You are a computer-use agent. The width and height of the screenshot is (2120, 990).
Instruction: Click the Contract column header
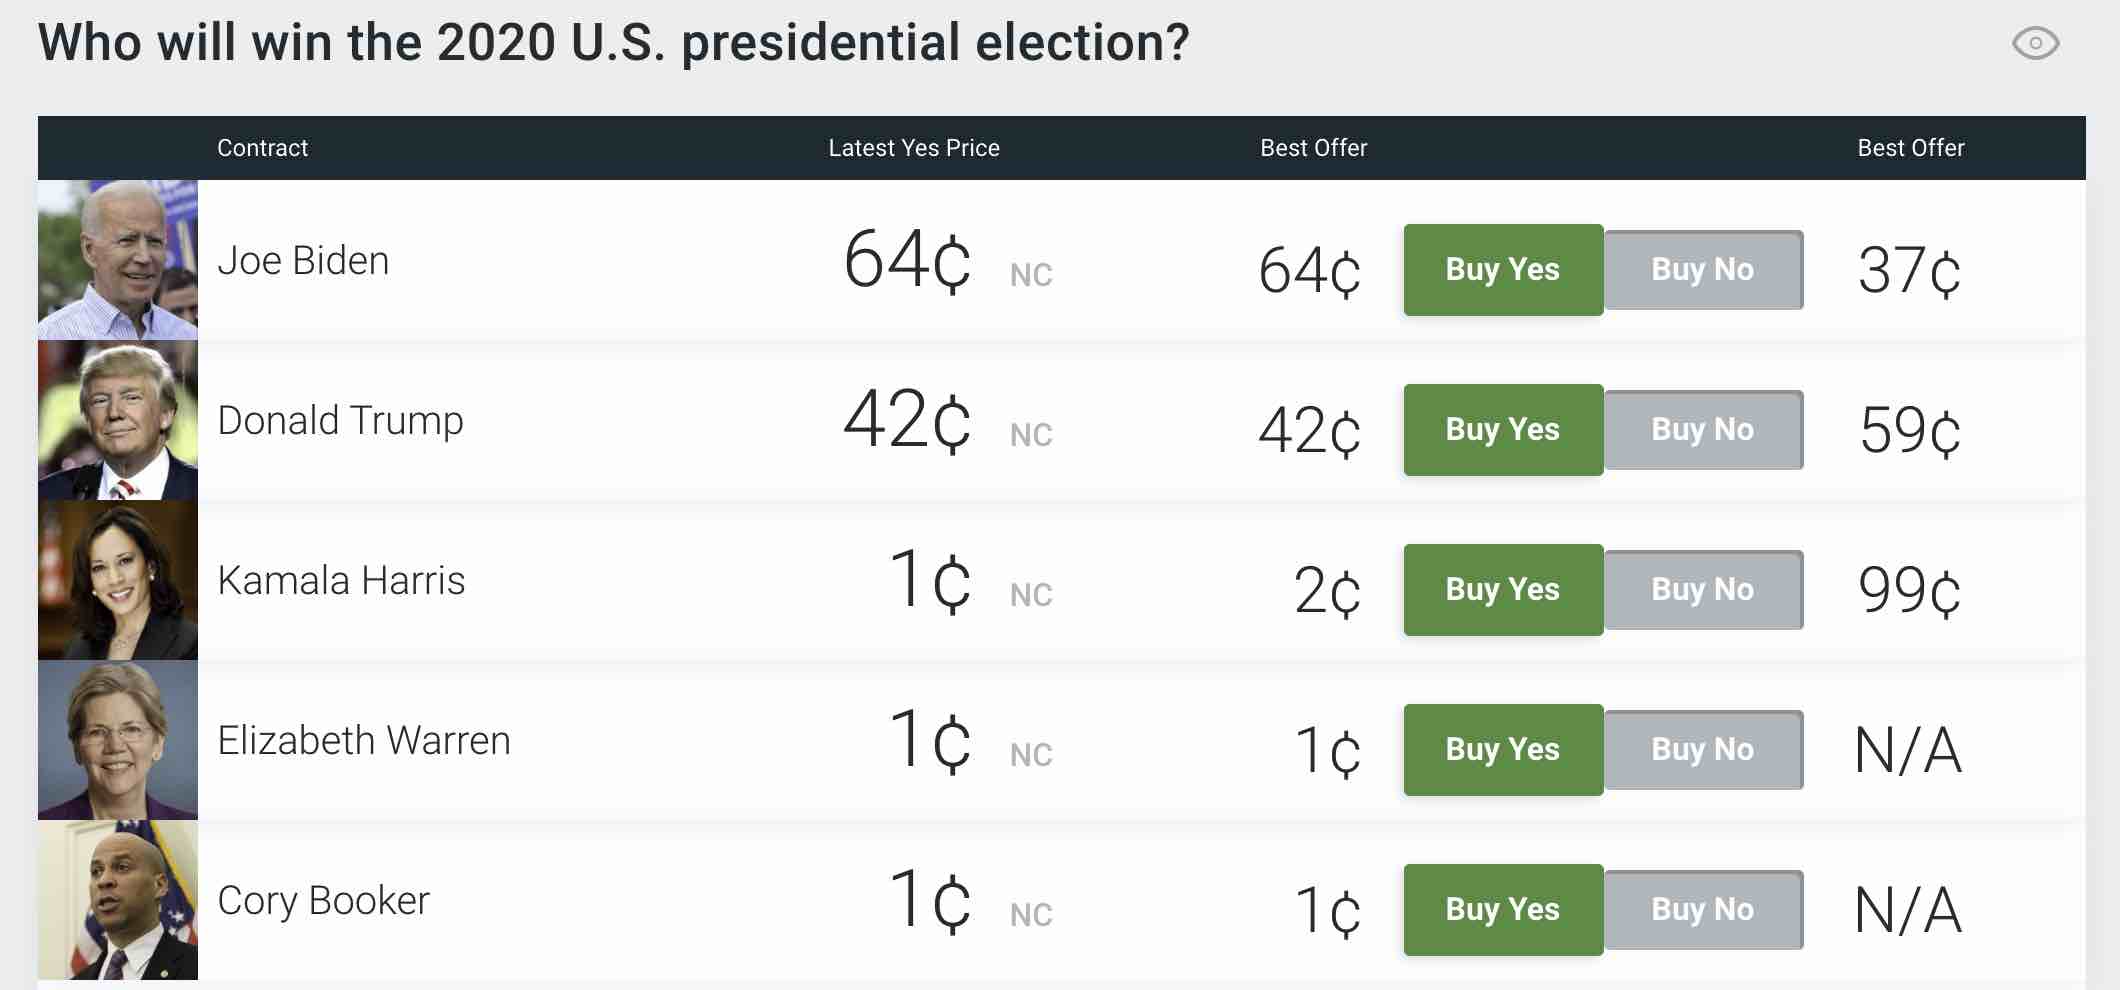[262, 148]
